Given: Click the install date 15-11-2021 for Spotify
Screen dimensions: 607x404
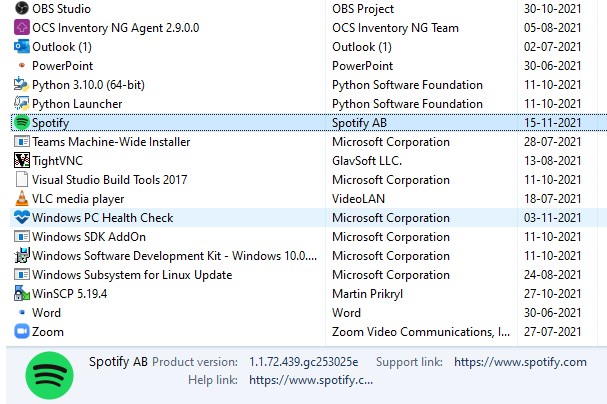Looking at the screenshot, I should 552,123.
